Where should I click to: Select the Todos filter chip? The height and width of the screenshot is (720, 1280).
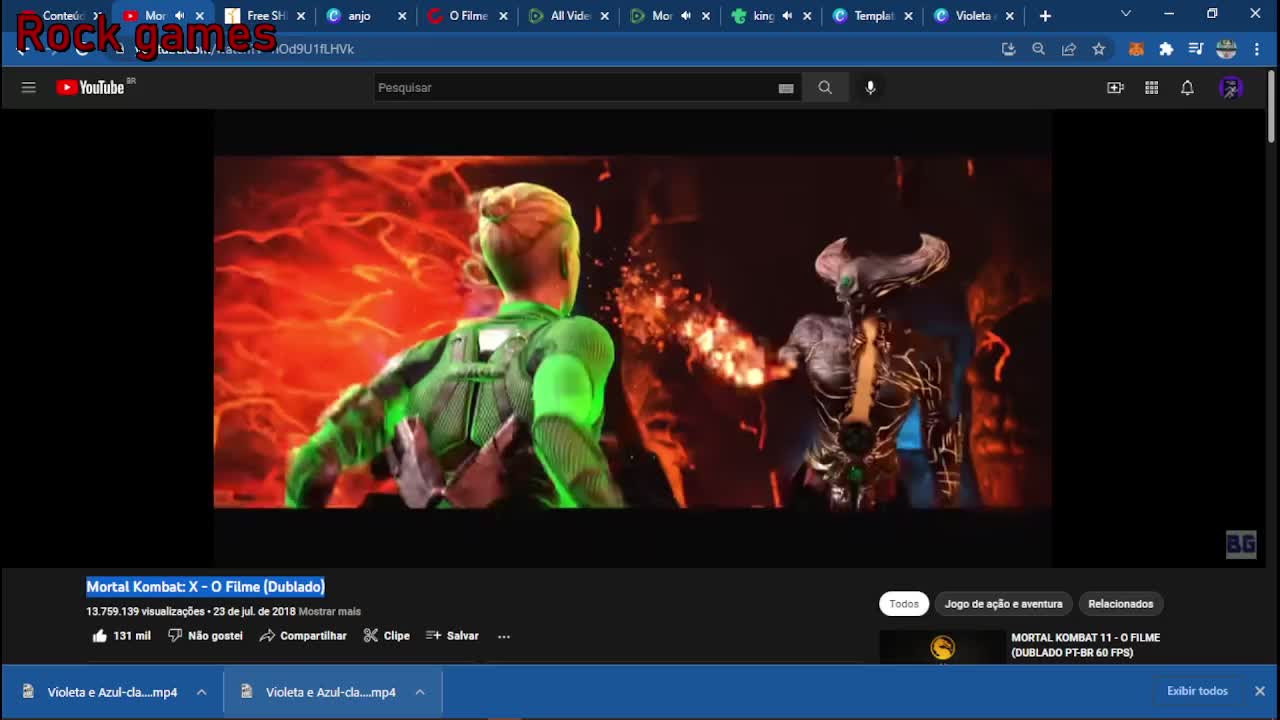[904, 604]
